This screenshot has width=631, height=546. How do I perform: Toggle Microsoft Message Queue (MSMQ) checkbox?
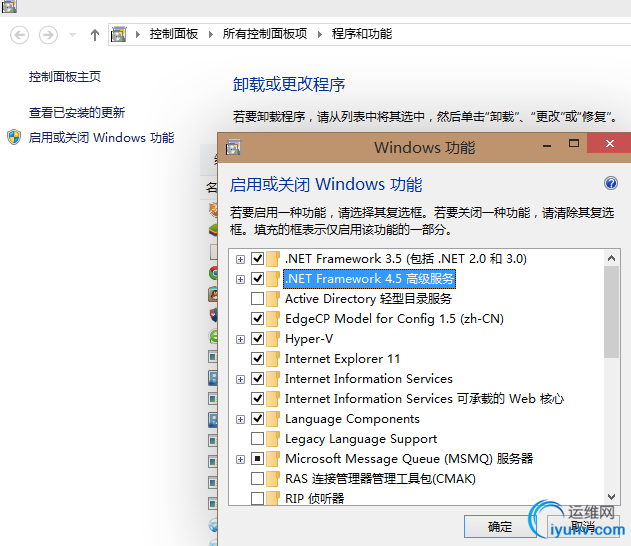coord(258,458)
